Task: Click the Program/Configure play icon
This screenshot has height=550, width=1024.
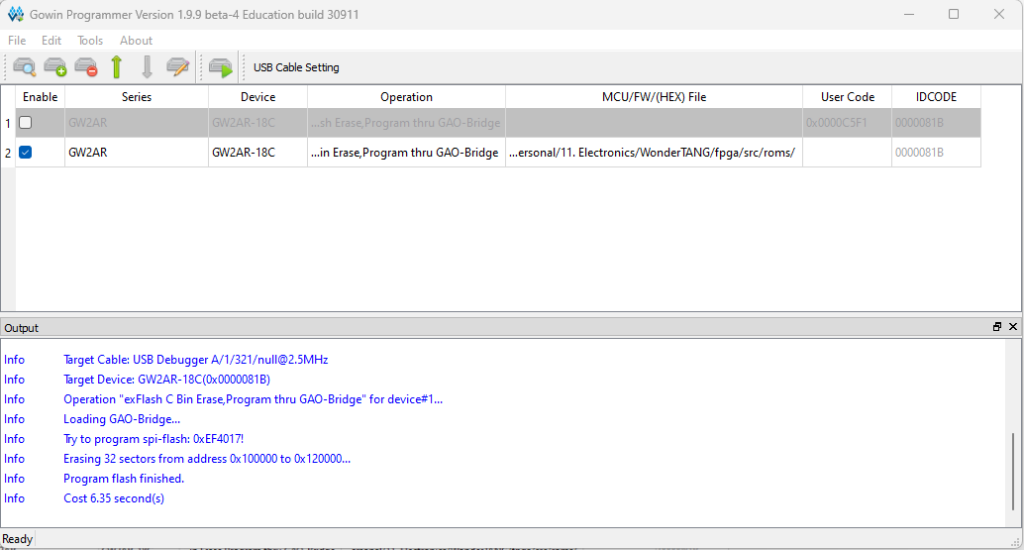Action: pos(220,68)
